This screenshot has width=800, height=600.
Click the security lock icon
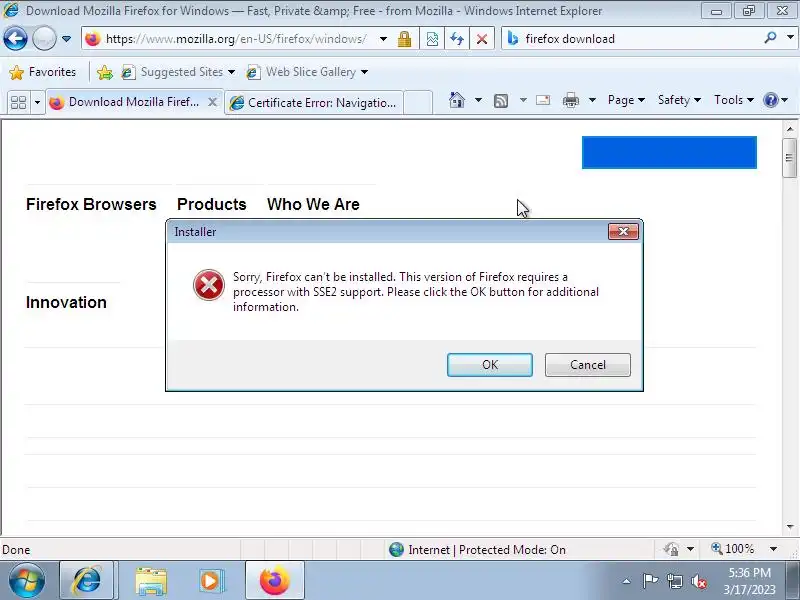(405, 39)
